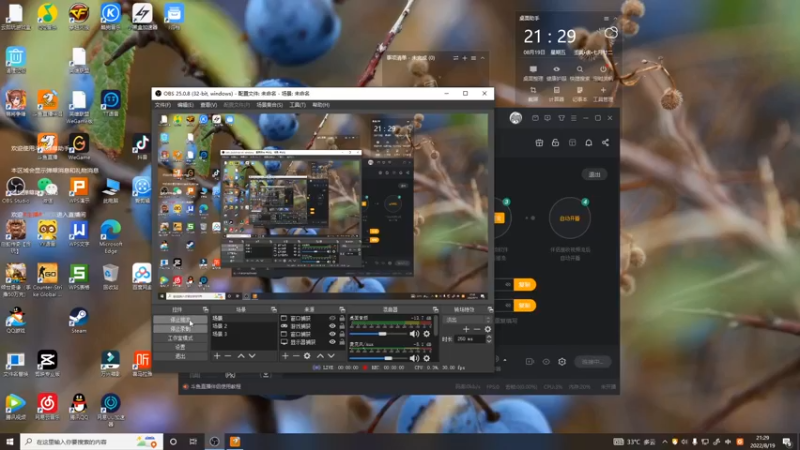The image size is (800, 450).
Task: Open the WeGame desktop shortcut
Action: click(x=79, y=147)
